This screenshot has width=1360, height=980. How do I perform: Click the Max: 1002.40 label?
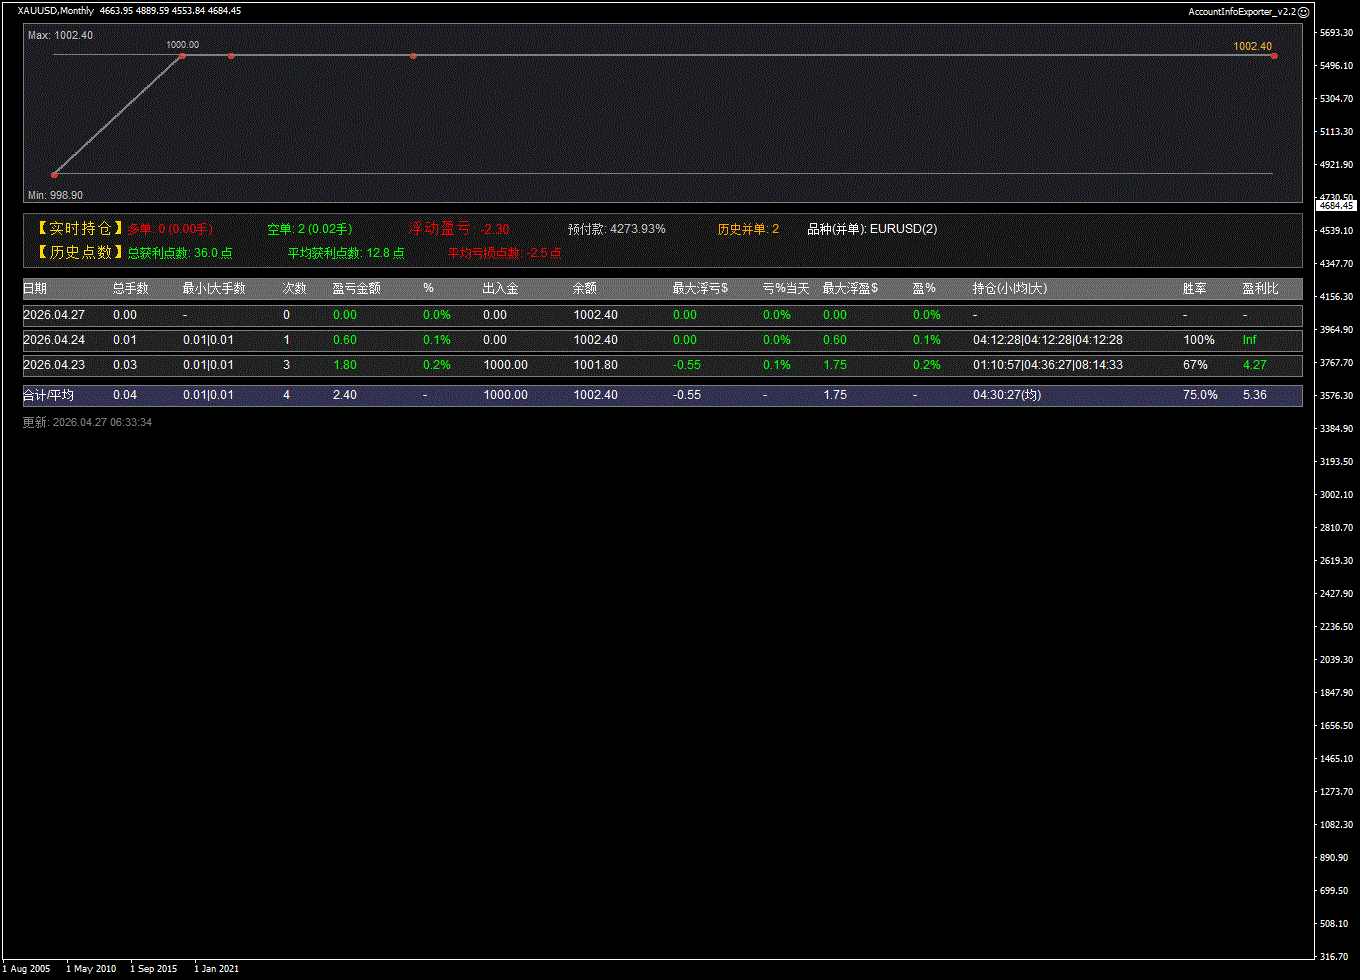click(60, 35)
